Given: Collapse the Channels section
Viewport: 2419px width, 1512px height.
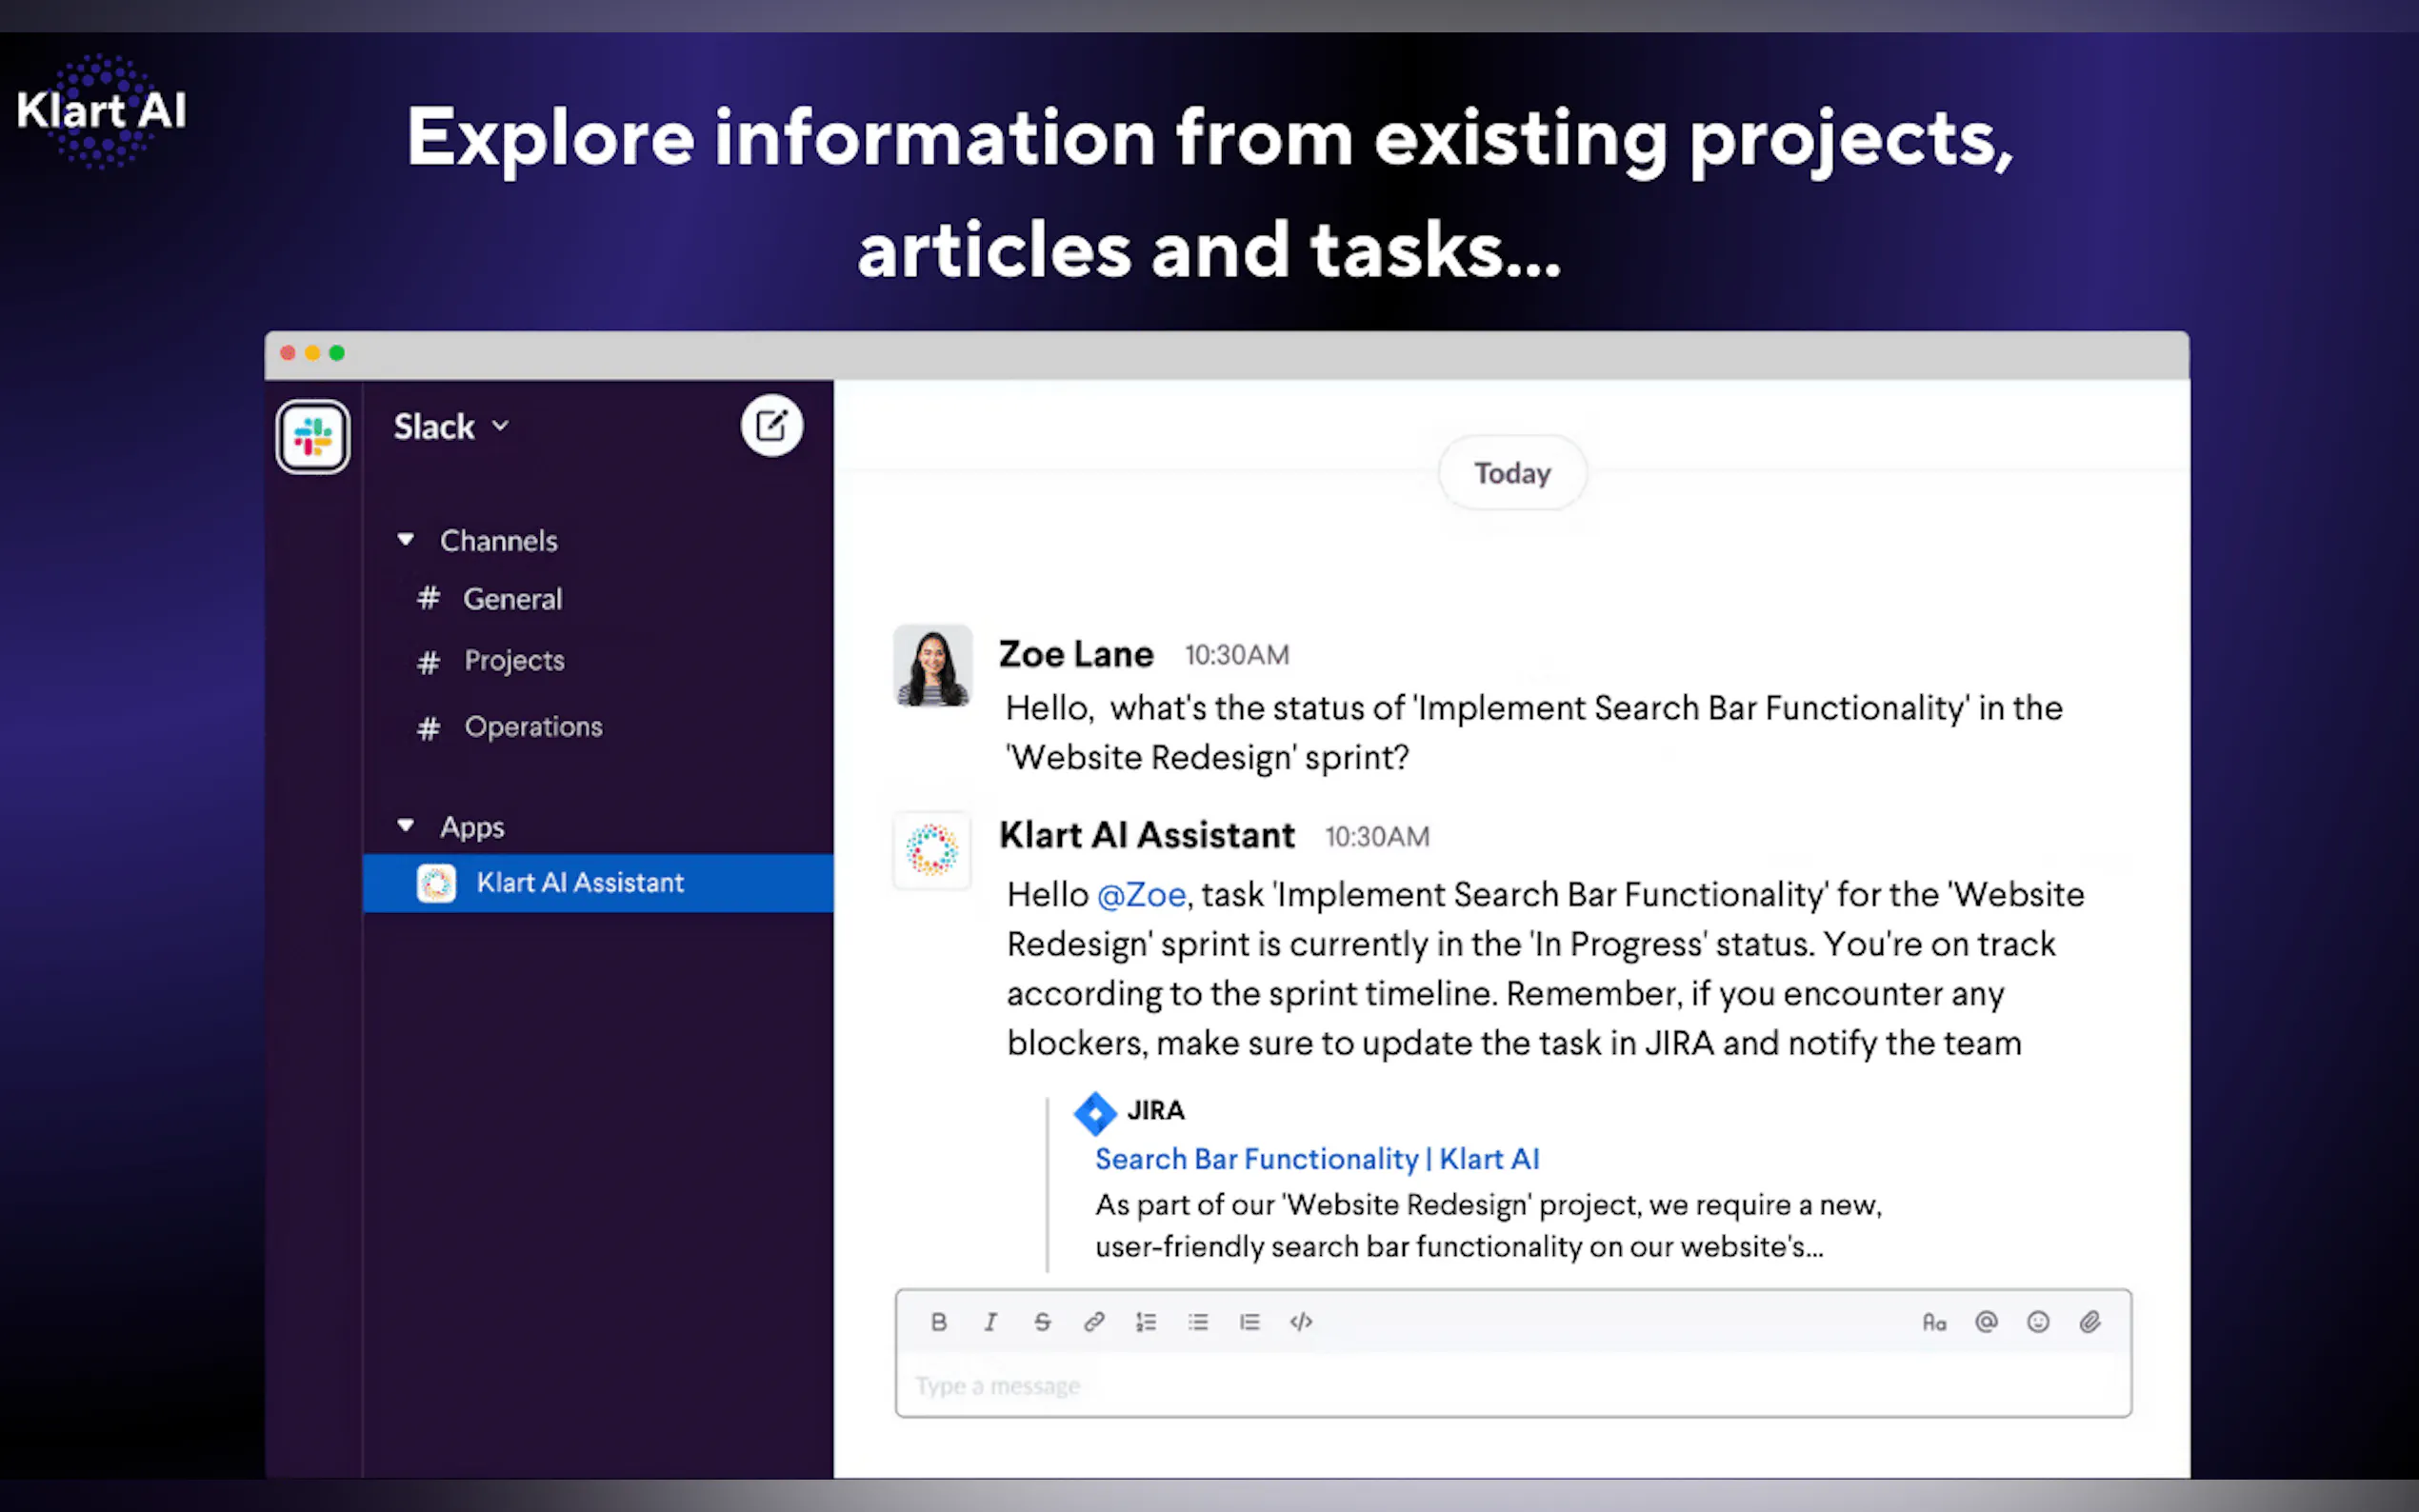Looking at the screenshot, I should (x=405, y=540).
